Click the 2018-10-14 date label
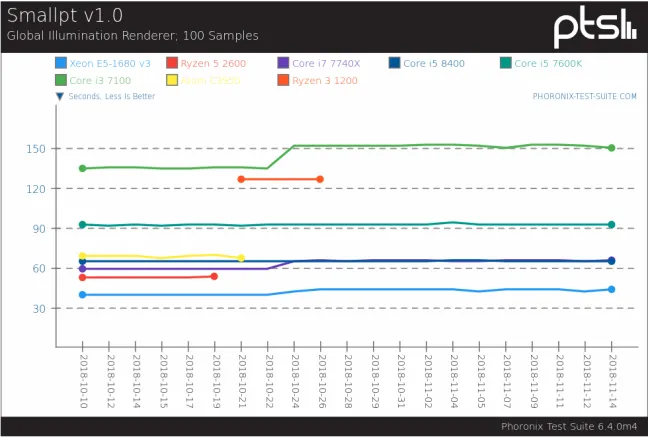The image size is (650, 437). coord(136,381)
